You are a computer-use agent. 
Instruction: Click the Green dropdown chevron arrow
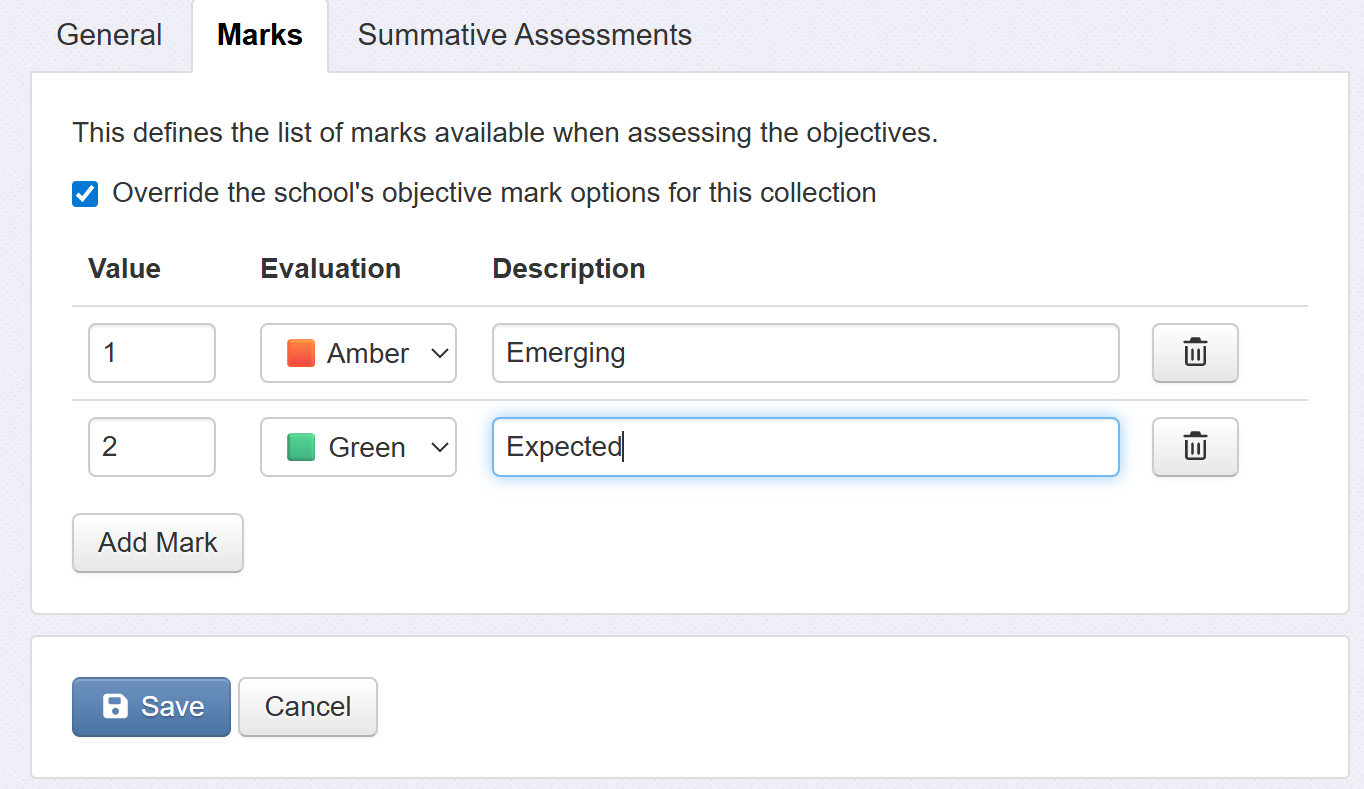tap(439, 447)
